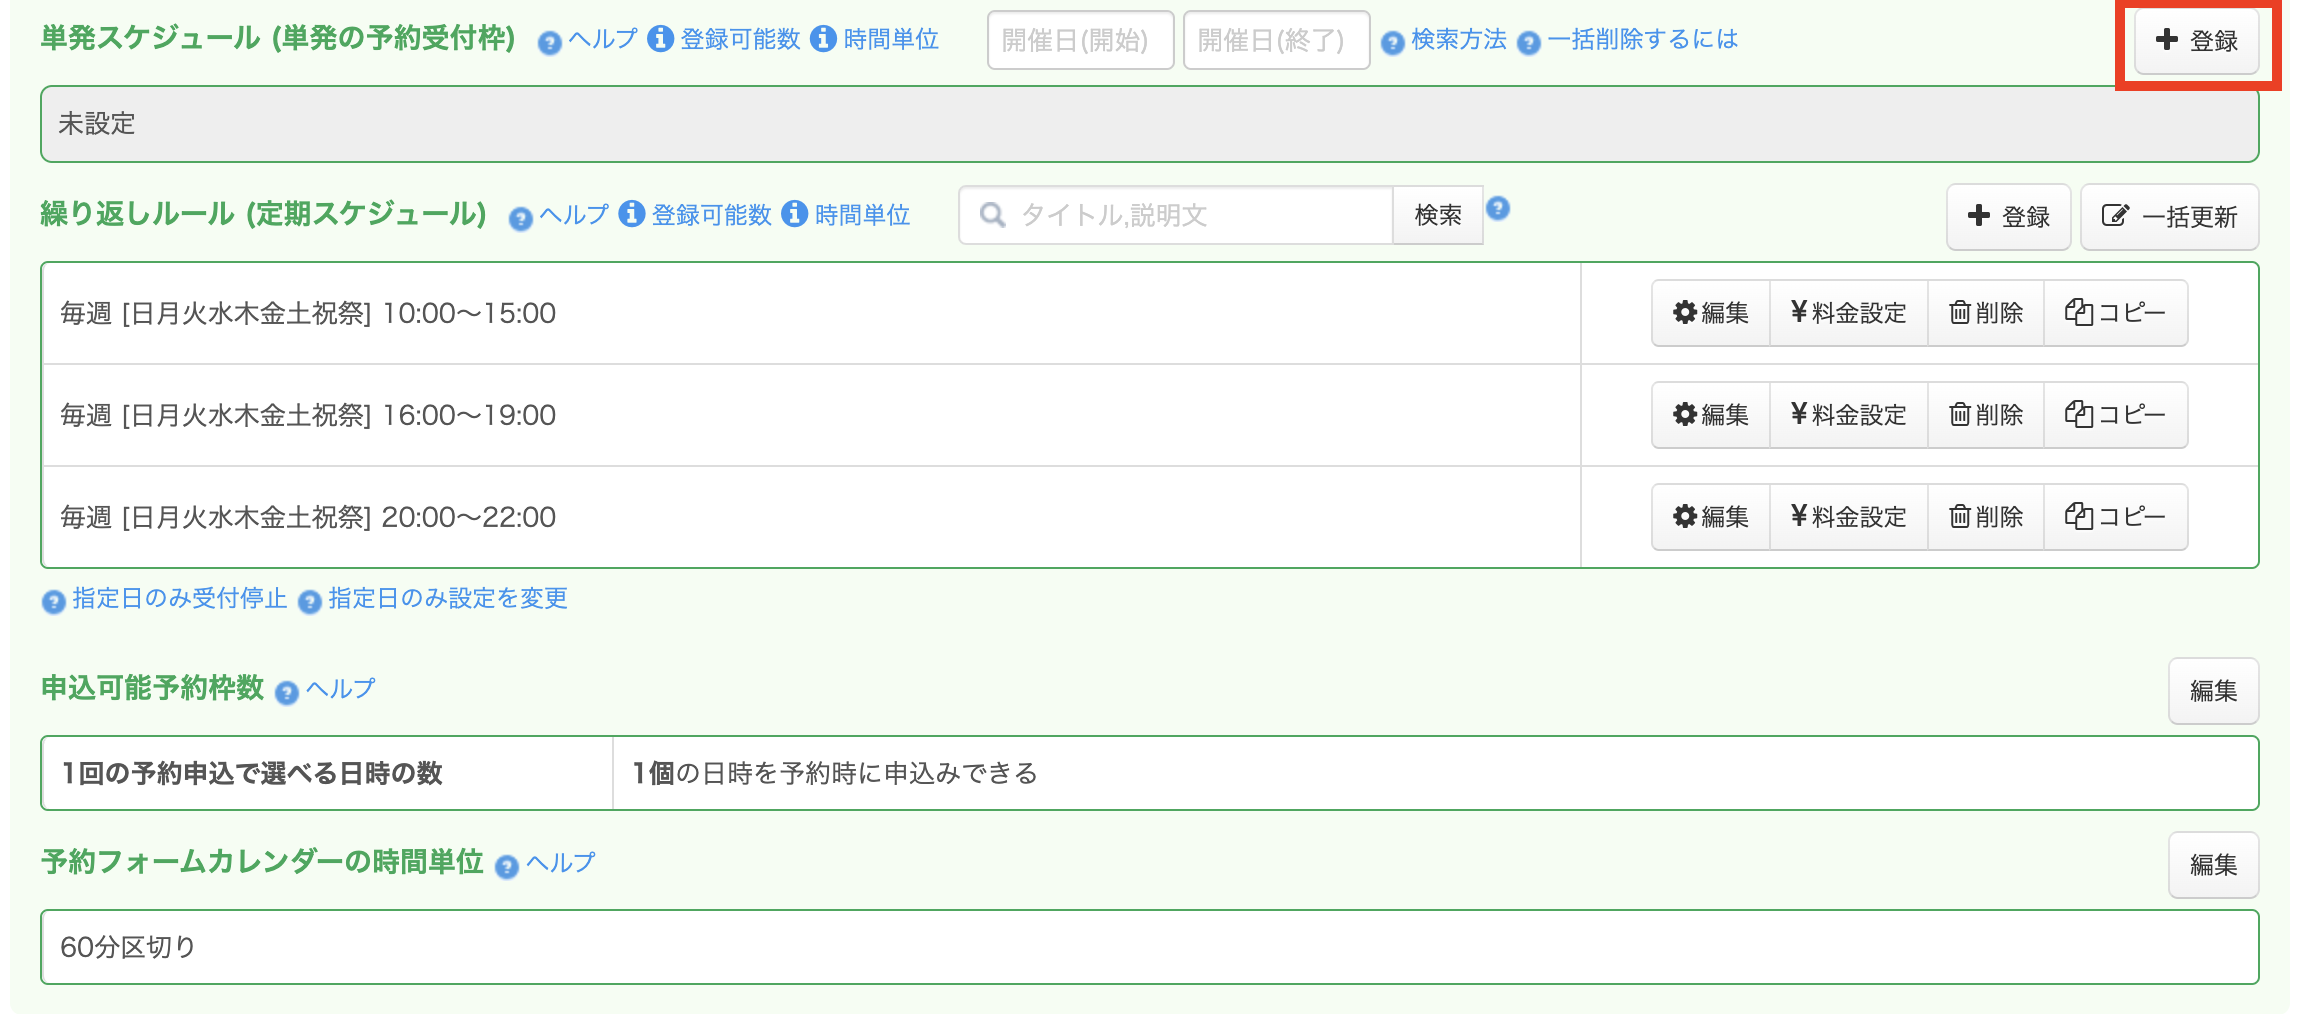Click the 時間単位 info icon in 繰り返しルール header
The image size is (2300, 1014).
click(x=794, y=214)
